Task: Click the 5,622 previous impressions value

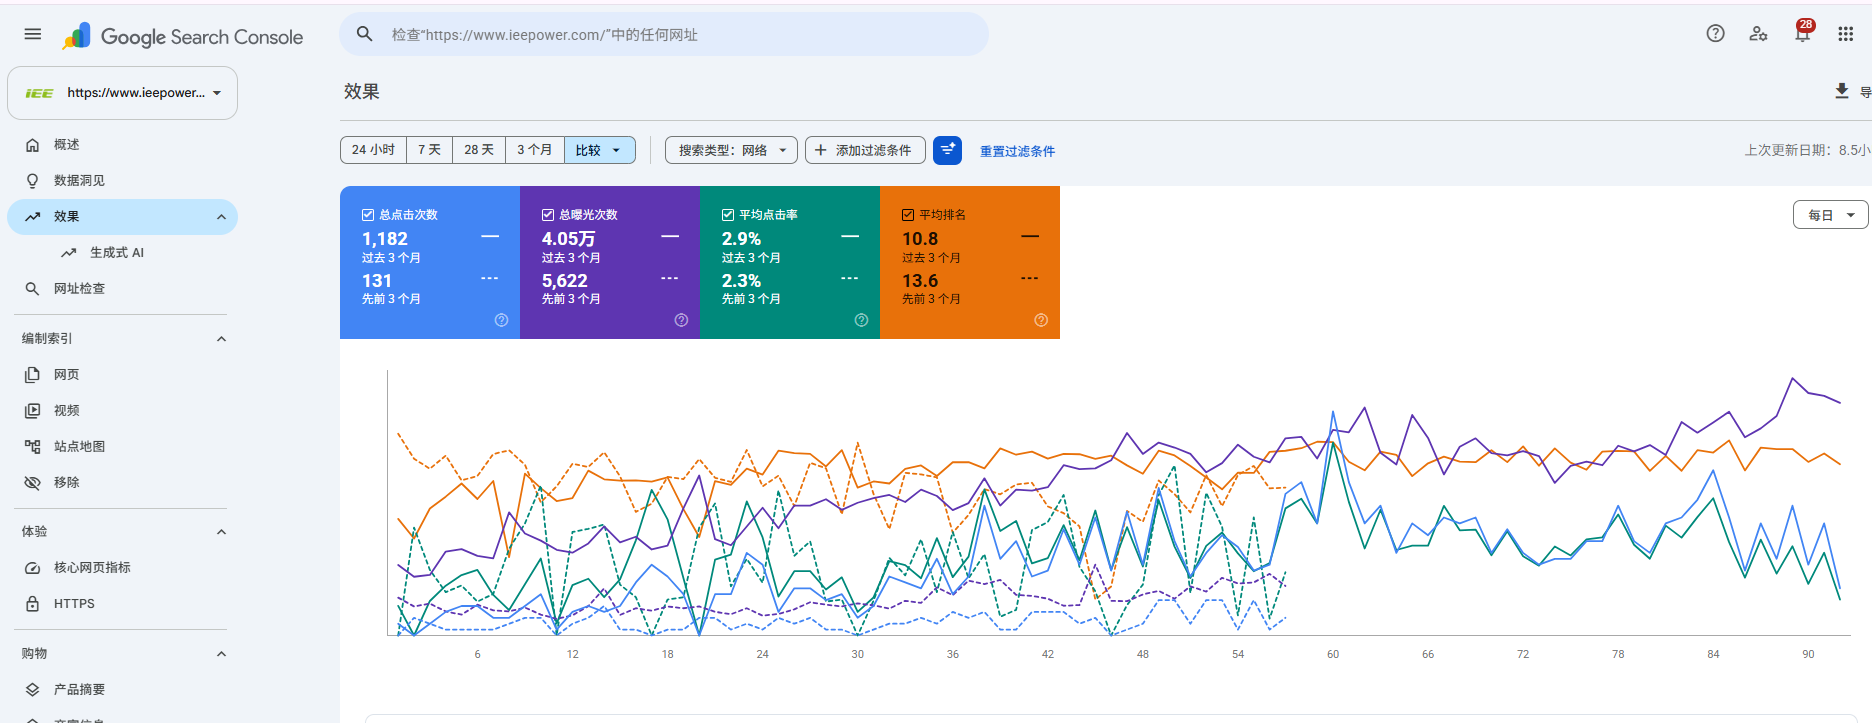Action: pos(565,281)
